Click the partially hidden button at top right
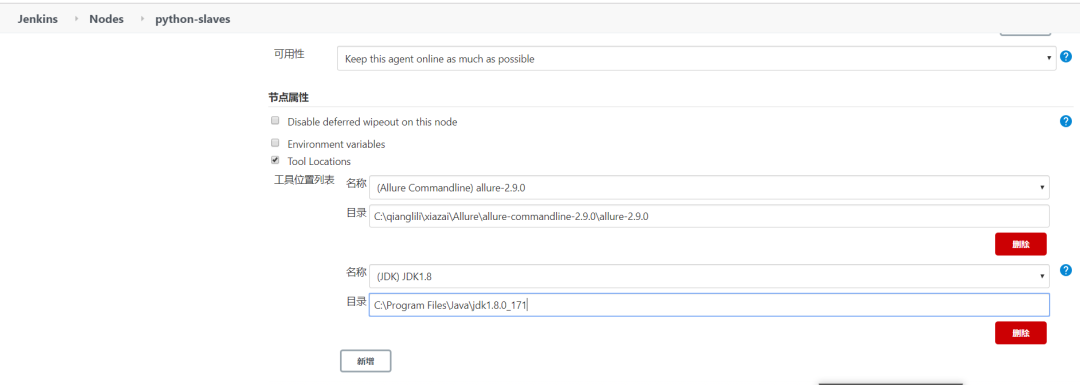1080x385 pixels. coord(1025,32)
